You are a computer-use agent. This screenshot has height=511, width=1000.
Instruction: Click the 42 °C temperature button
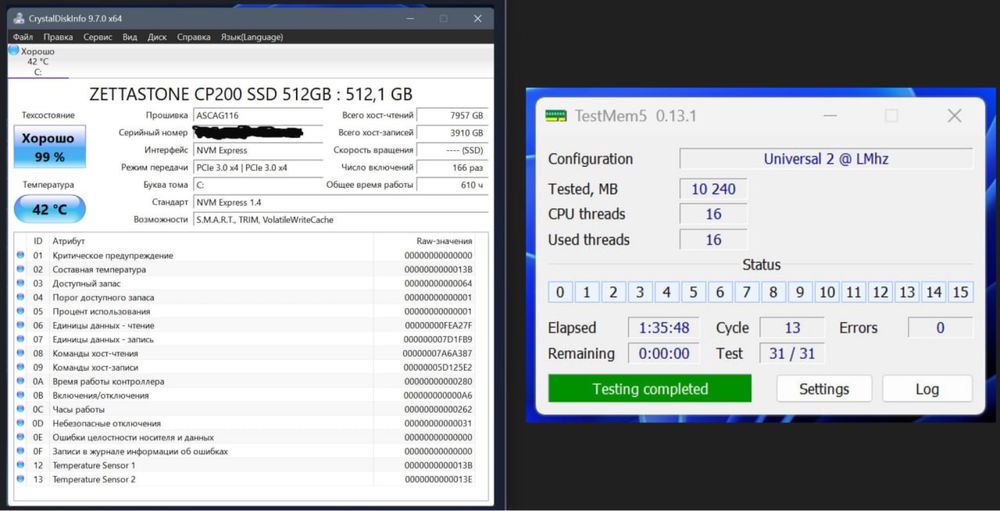[50, 209]
